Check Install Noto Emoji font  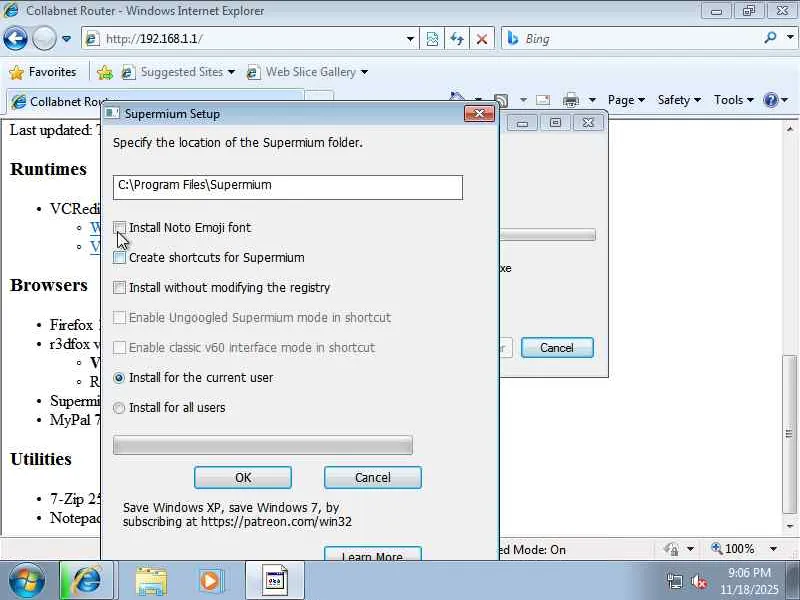click(x=119, y=228)
